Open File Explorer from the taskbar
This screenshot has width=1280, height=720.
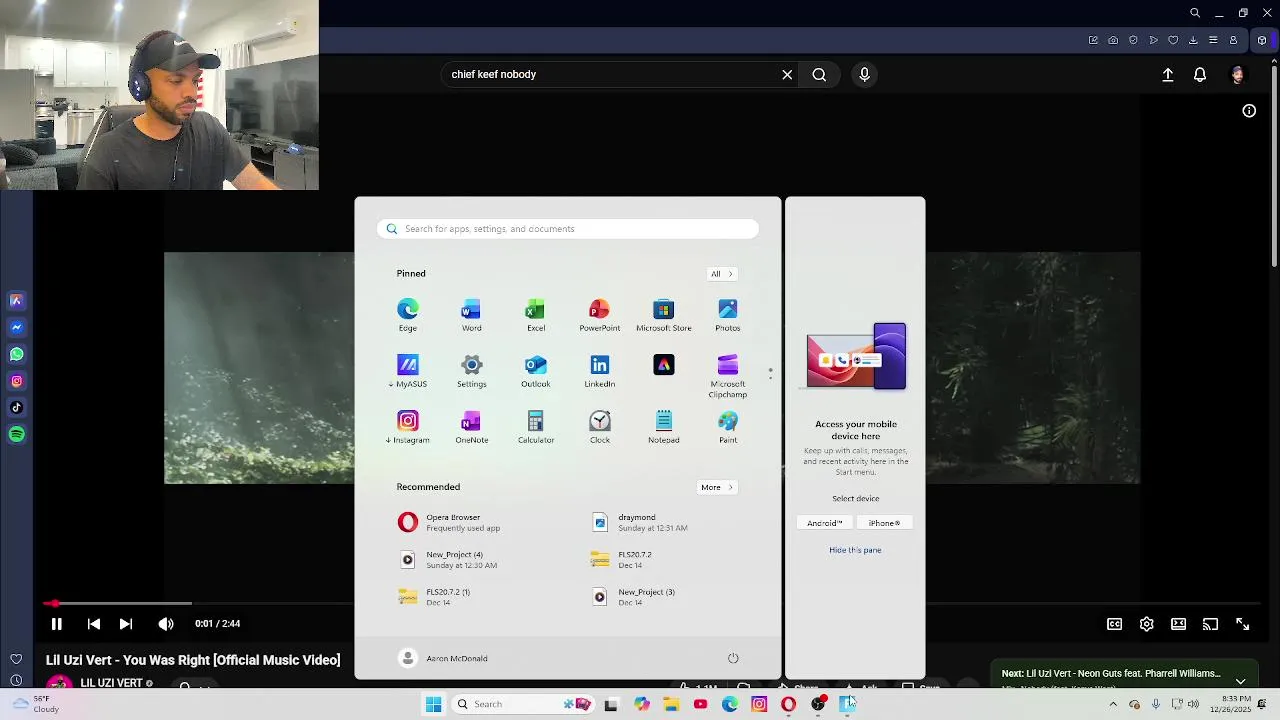point(671,704)
